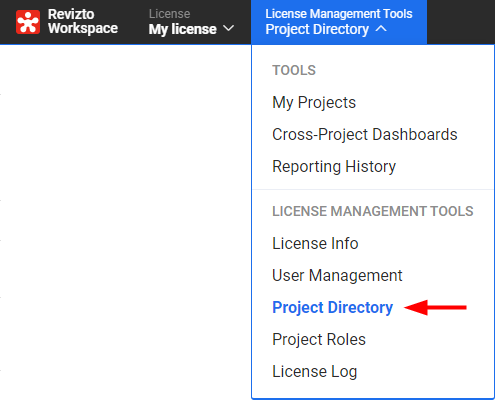Viewport: 495px width, 400px height.
Task: Click the Revizto Workspace title text
Action: tap(83, 21)
